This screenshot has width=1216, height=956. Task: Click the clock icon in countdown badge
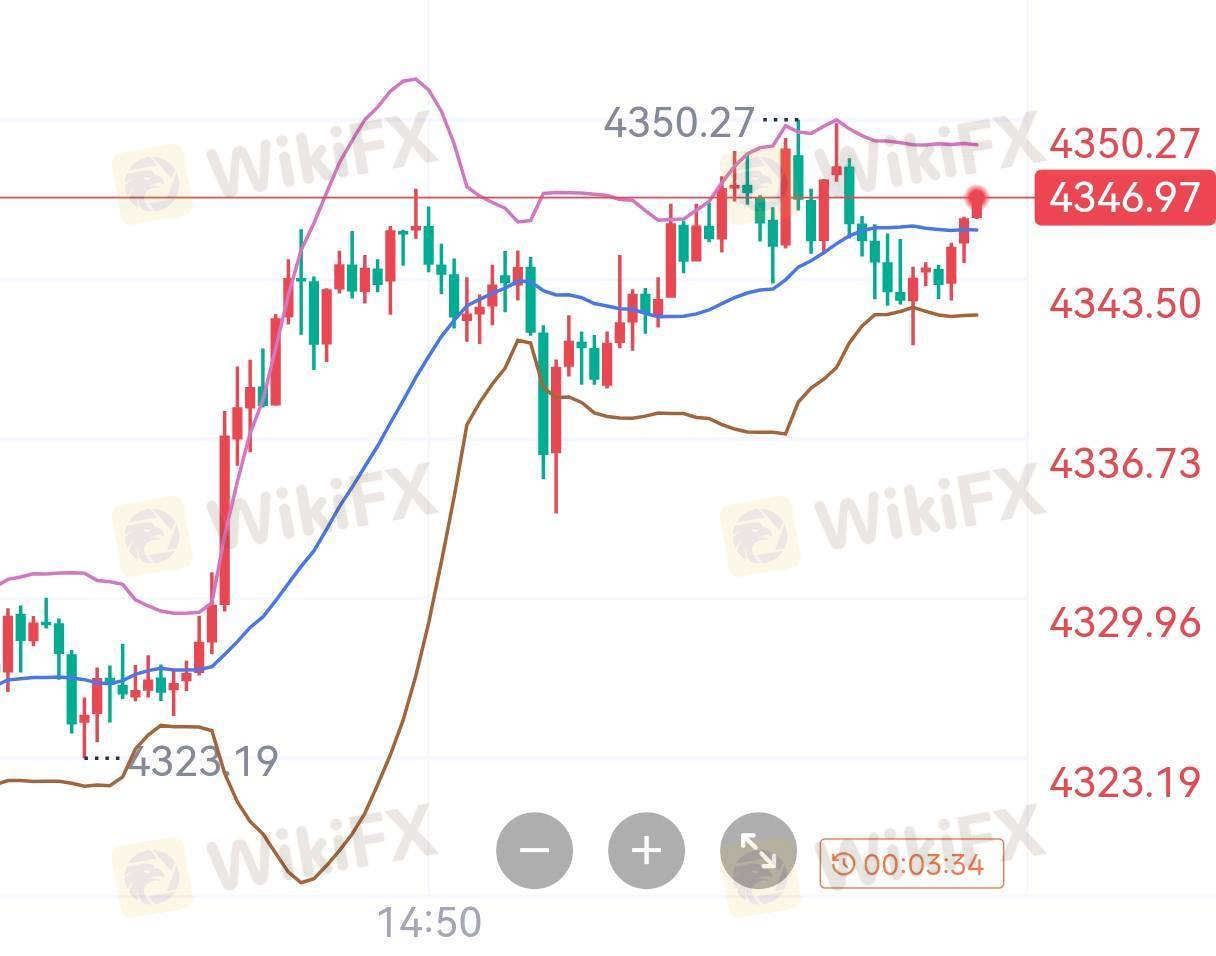pyautogui.click(x=844, y=864)
